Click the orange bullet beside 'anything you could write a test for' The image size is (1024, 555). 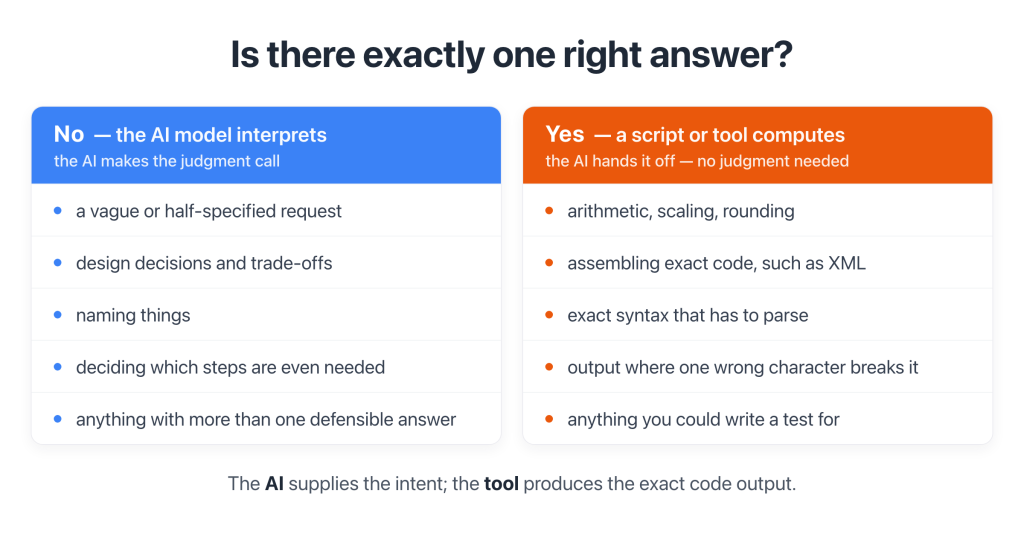(x=549, y=419)
